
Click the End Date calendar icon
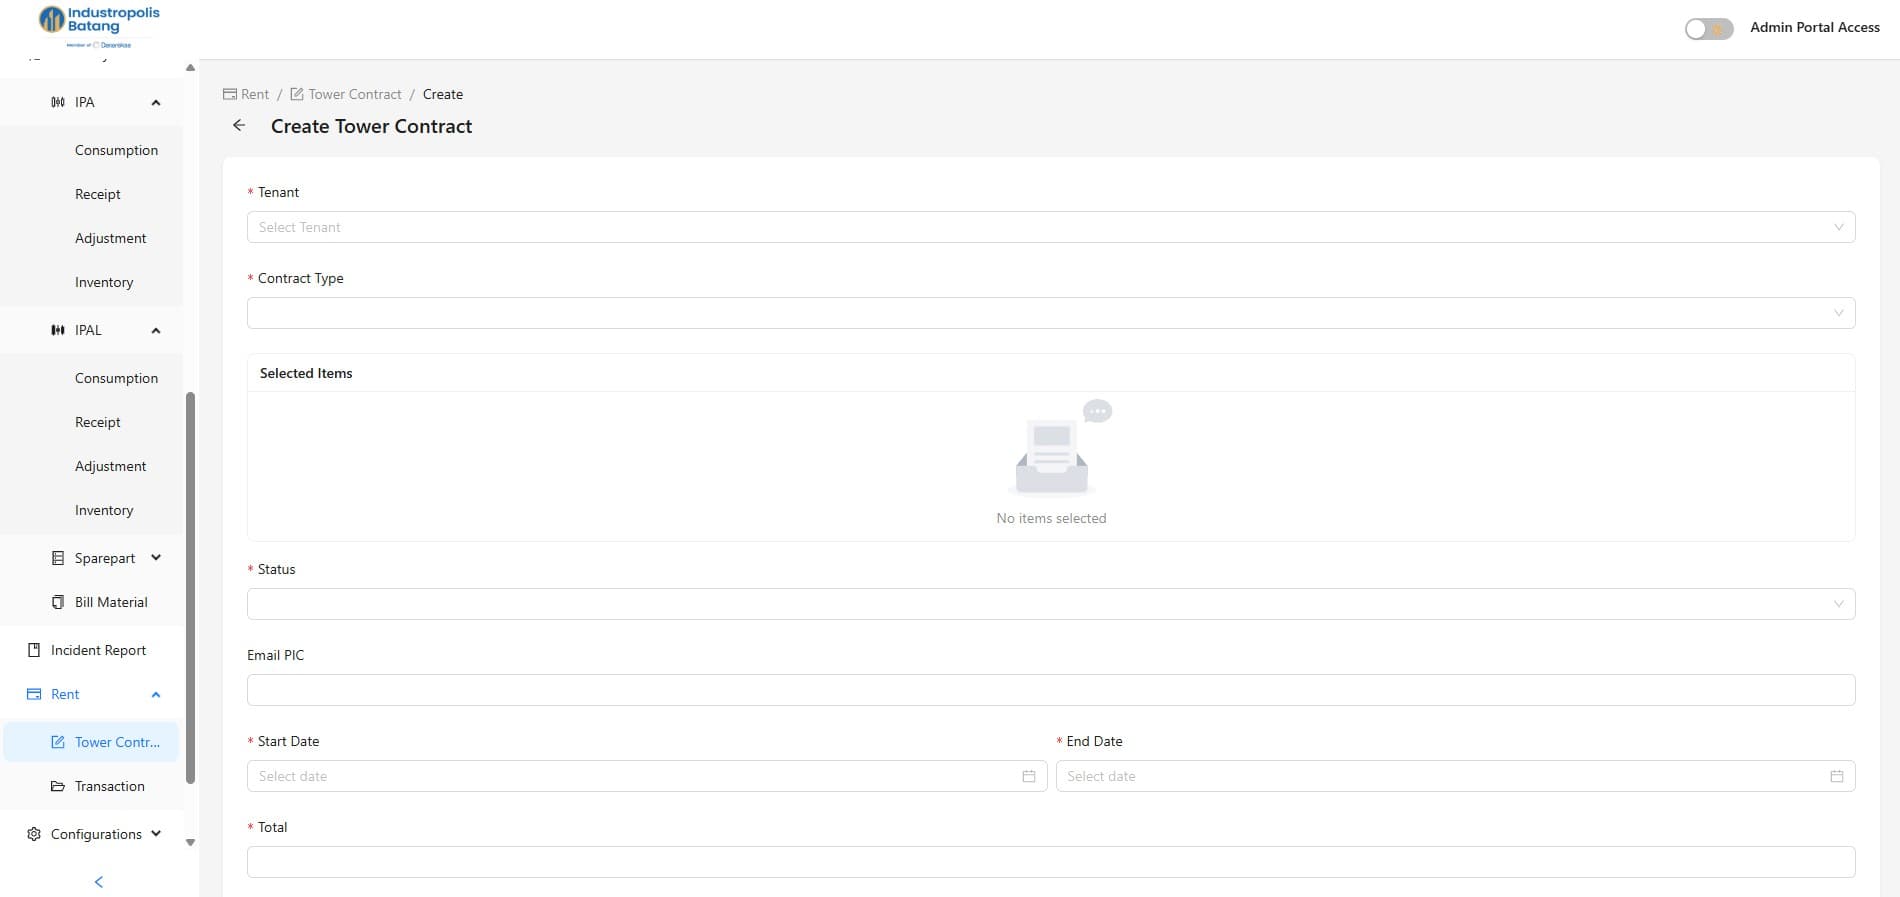point(1837,776)
